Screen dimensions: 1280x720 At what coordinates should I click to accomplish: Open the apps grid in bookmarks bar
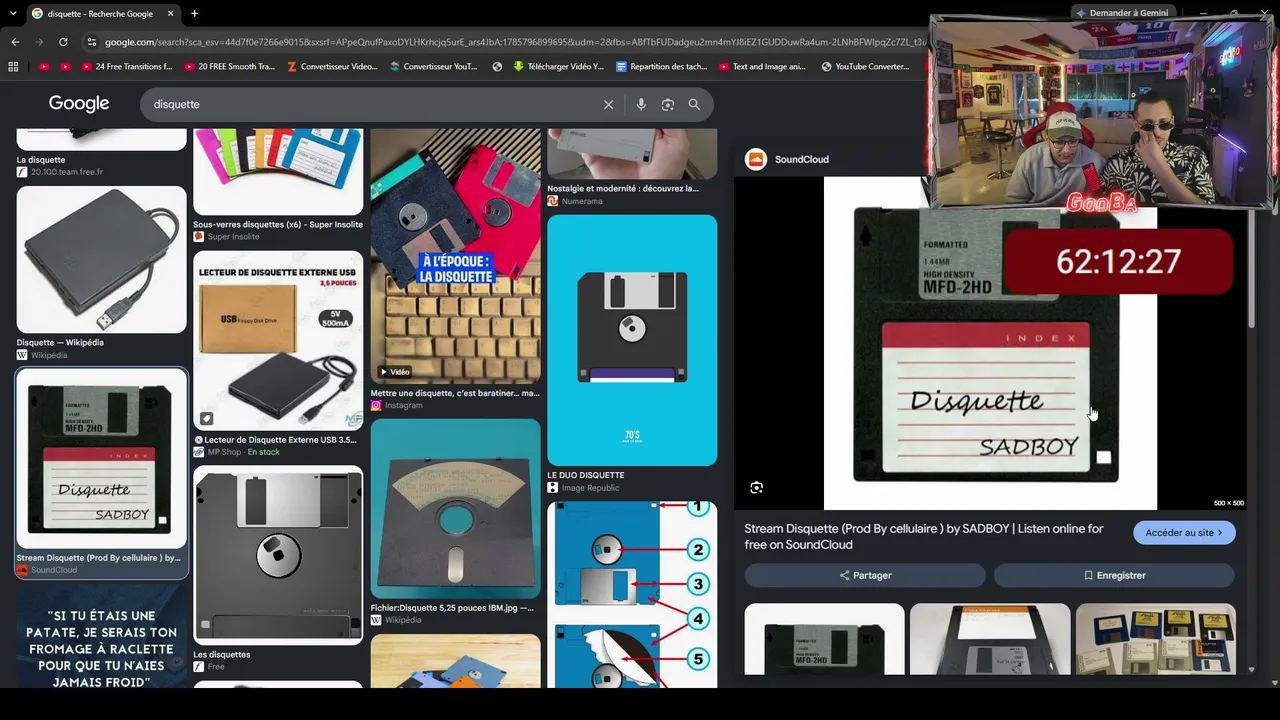[13, 67]
